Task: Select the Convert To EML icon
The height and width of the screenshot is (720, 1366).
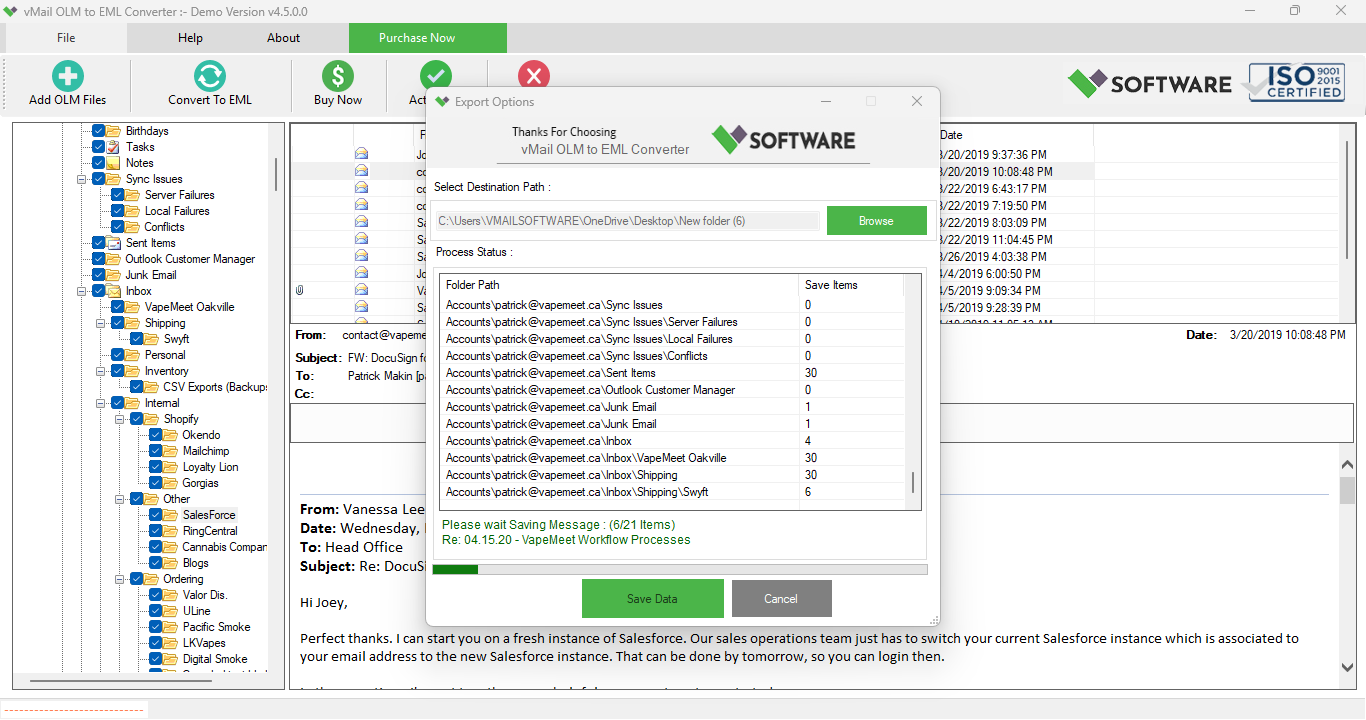Action: point(209,76)
